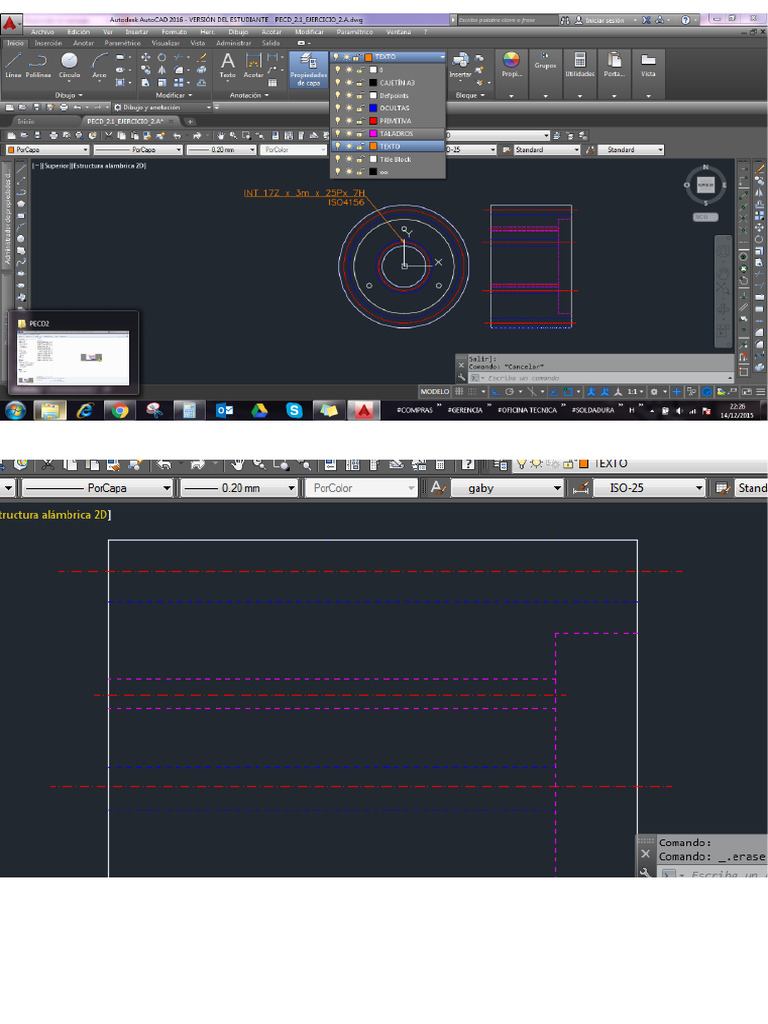Click the PECD2 window preview thumbnail

(75, 358)
